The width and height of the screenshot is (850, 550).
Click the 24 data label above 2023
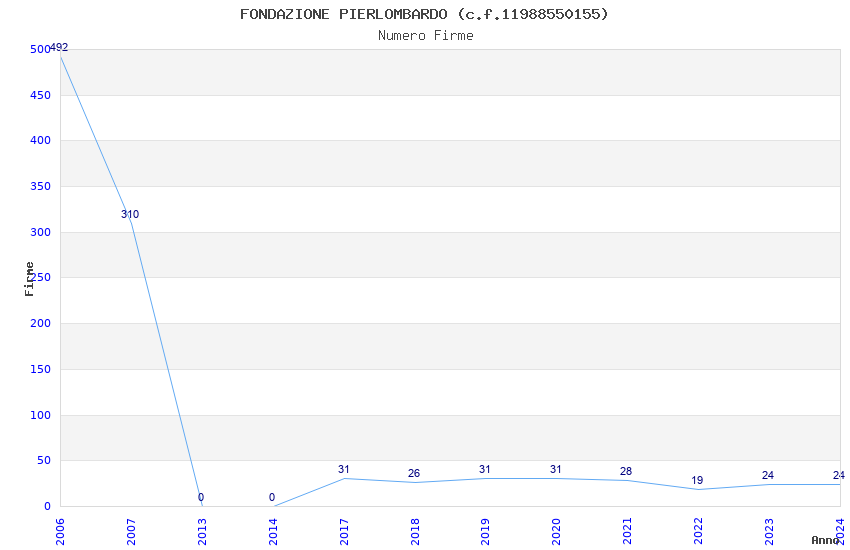coord(768,475)
